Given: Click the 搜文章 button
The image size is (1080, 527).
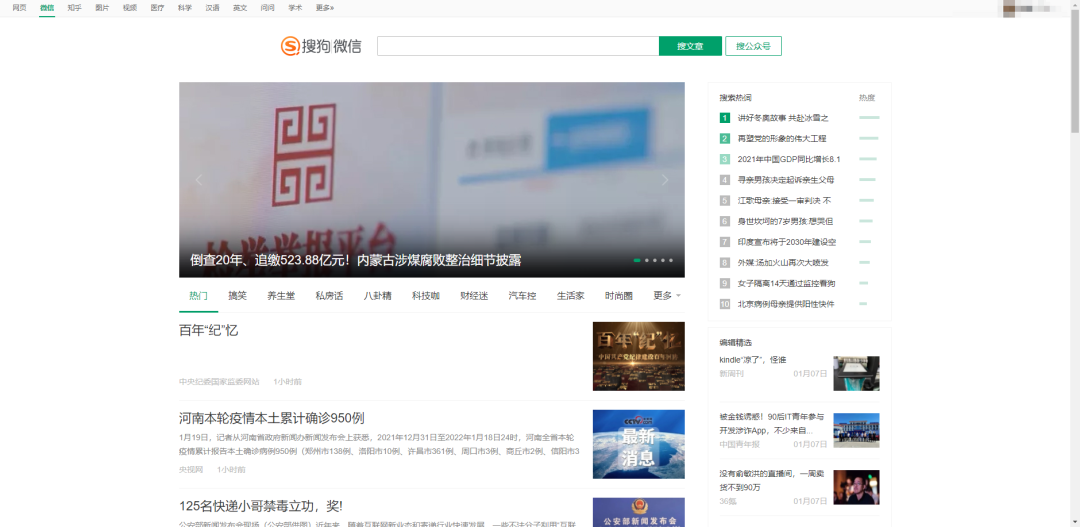Looking at the screenshot, I should (690, 46).
